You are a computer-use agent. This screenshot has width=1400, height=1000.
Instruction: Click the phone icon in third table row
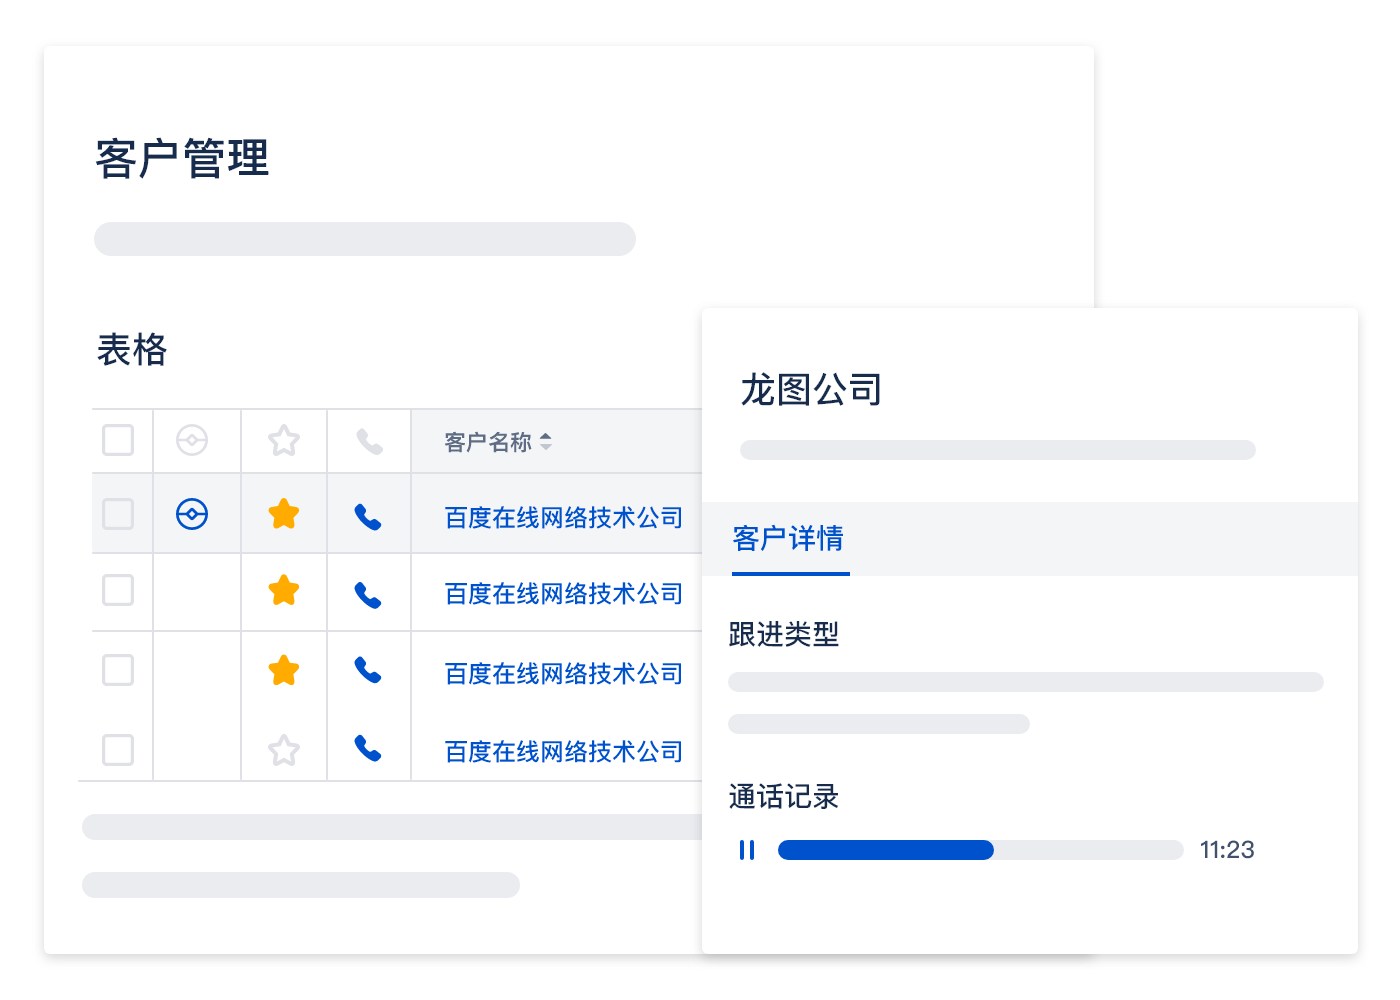(x=368, y=670)
